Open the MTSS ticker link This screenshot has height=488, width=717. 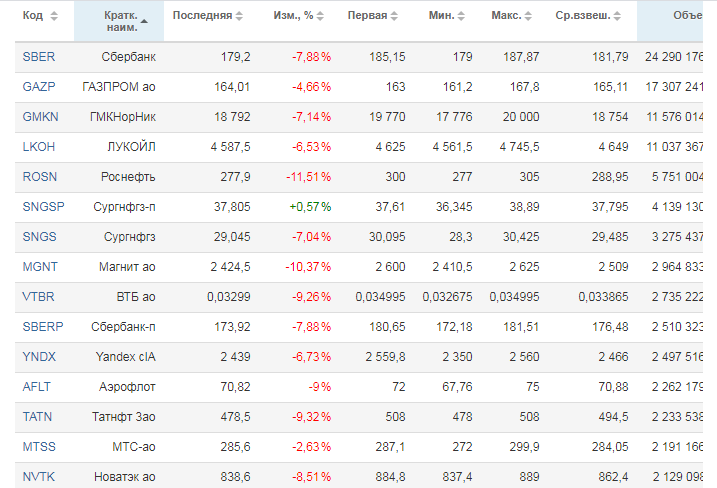pos(39,447)
